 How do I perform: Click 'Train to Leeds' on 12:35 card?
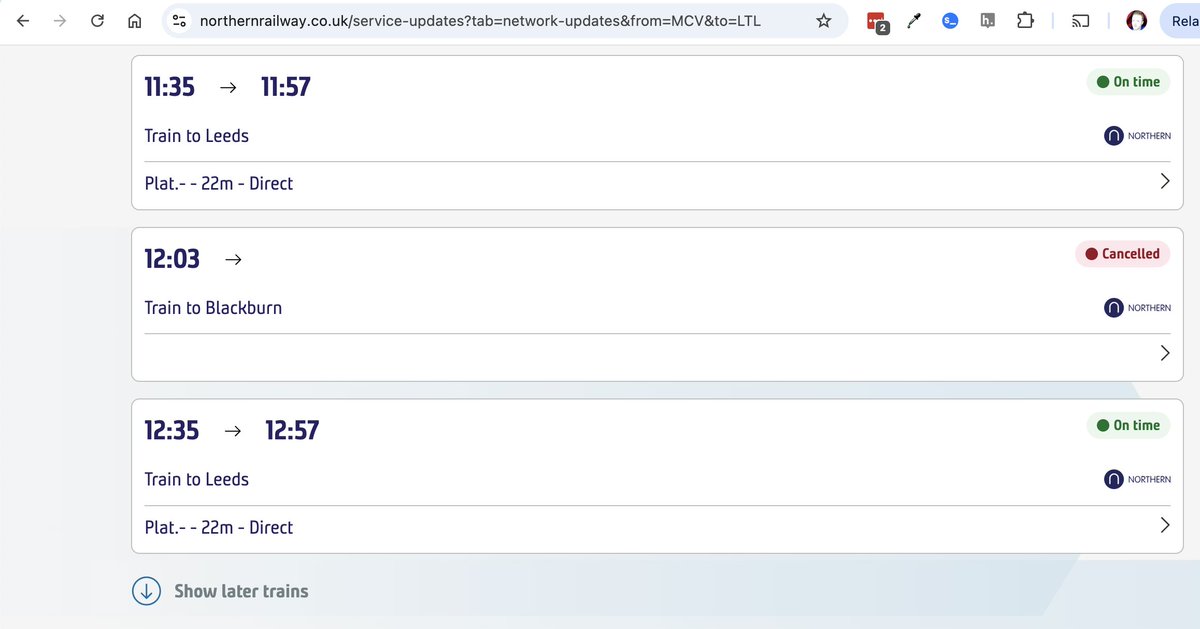pos(197,480)
